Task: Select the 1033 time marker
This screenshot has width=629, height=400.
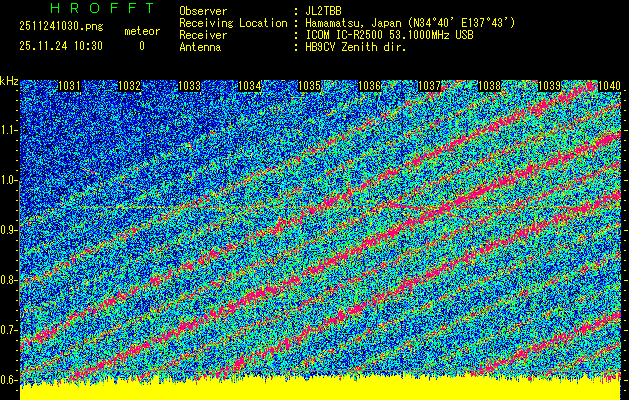Action: (190, 87)
